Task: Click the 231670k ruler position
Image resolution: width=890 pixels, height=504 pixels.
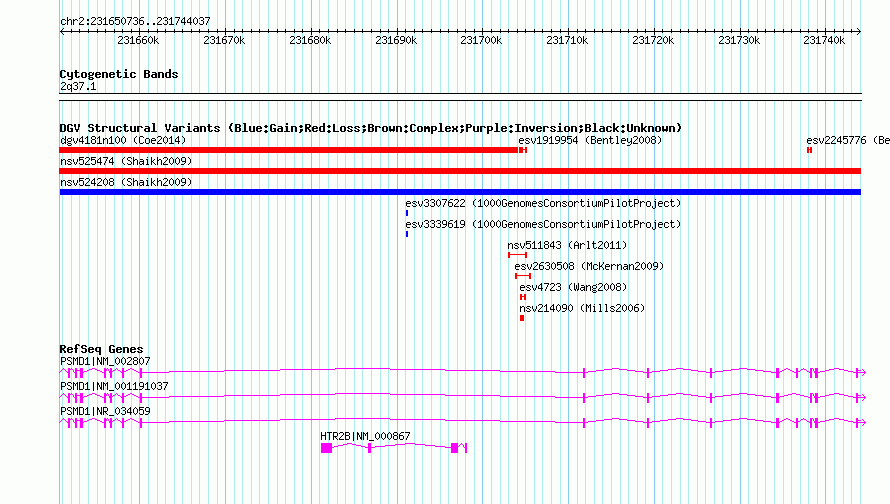Action: (224, 40)
